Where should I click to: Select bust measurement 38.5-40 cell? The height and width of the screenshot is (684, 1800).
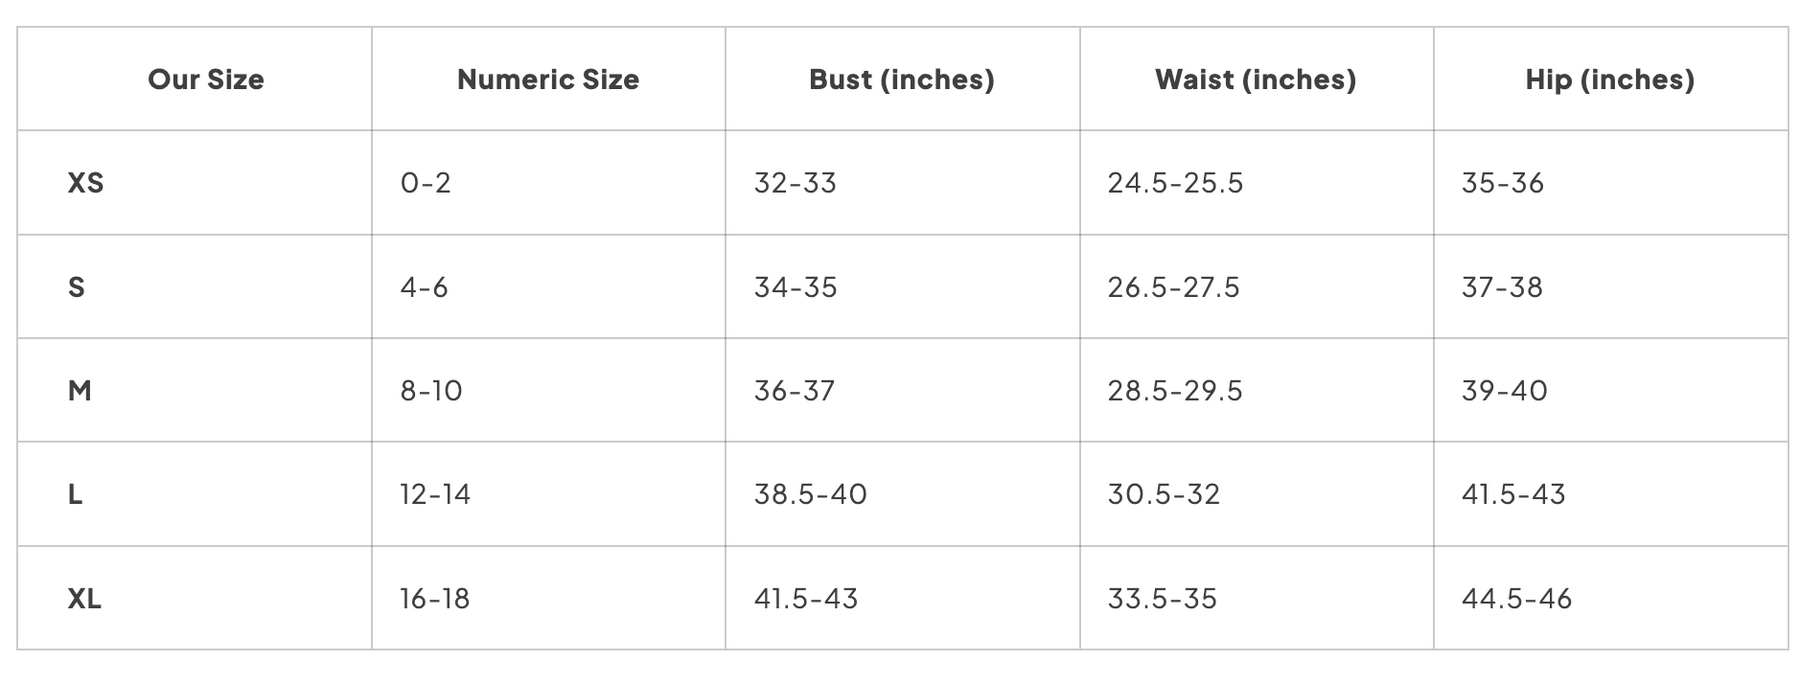pos(811,494)
